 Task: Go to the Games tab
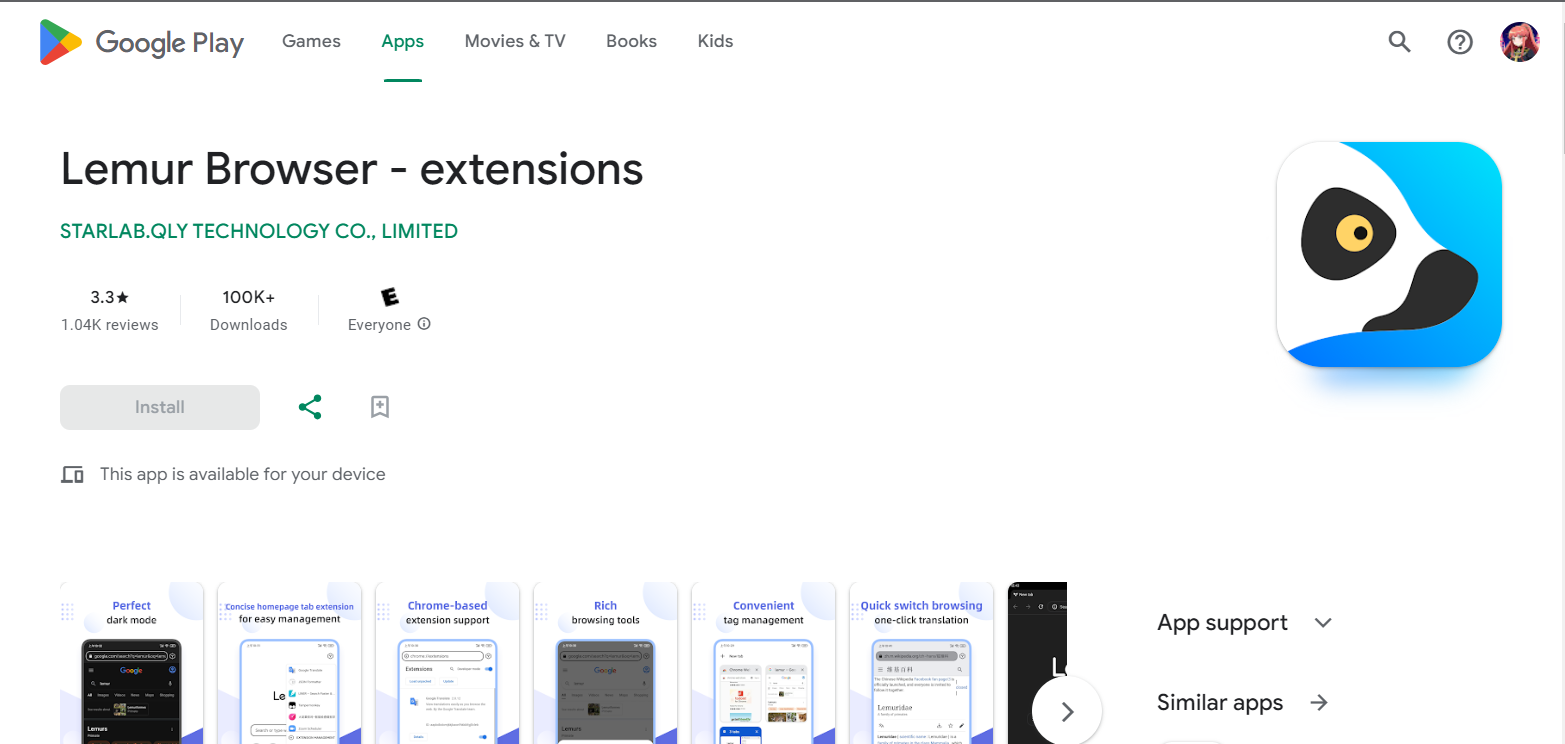coord(311,42)
